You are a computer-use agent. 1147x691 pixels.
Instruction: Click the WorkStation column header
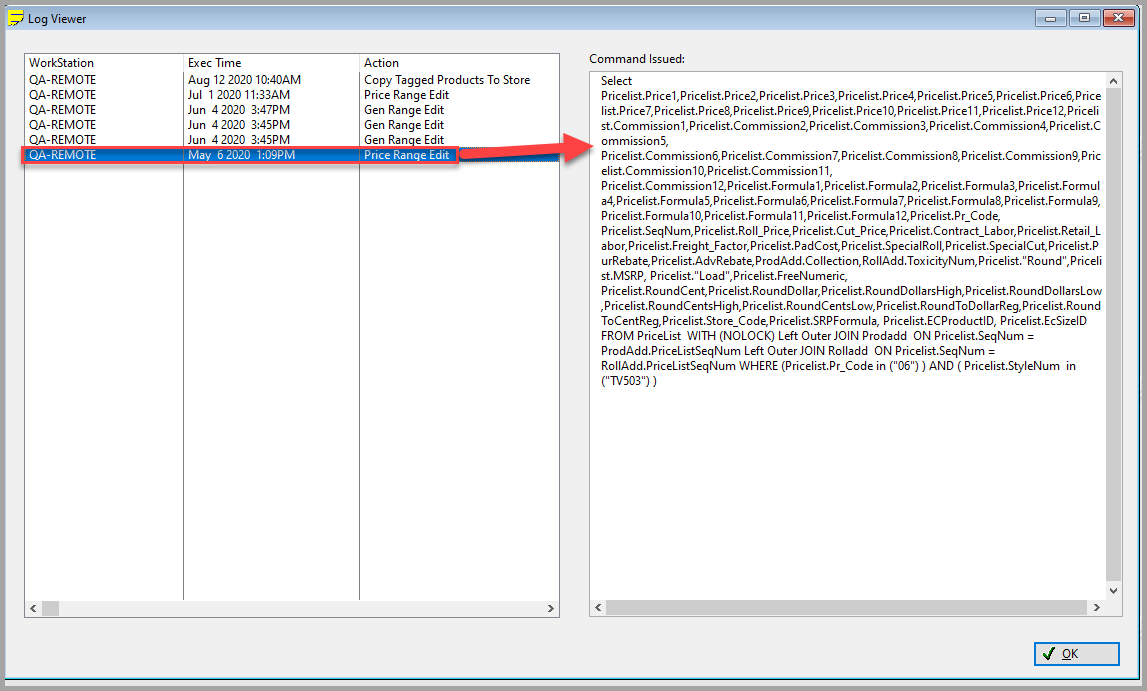(x=103, y=63)
